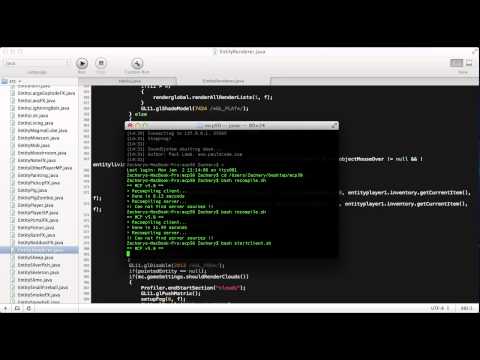Click the Stop button in the toolbar
480x360 pixels.
click(101, 63)
